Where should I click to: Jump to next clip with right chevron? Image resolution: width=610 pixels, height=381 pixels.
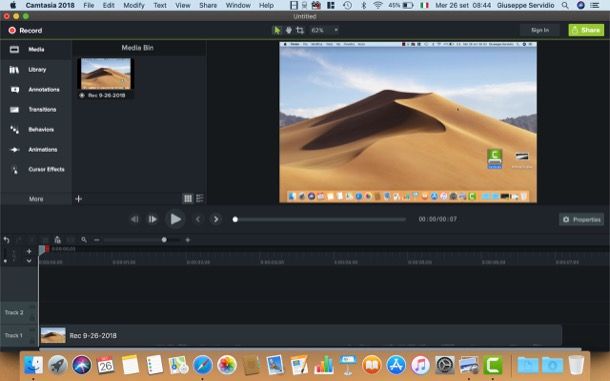(216, 219)
